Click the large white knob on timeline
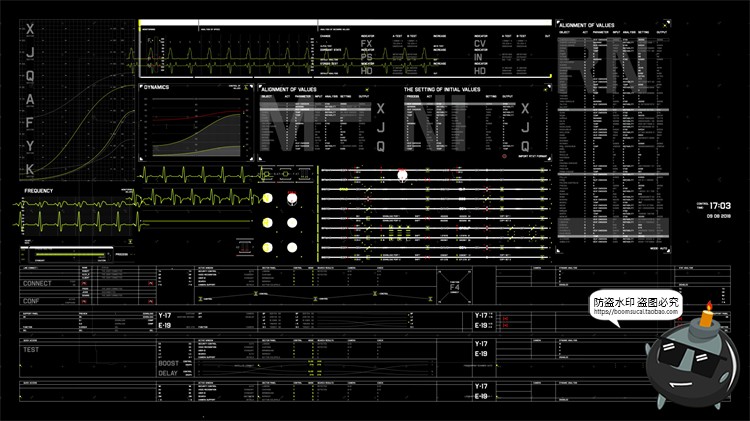Image resolution: width=750 pixels, height=421 pixels. coord(404,174)
